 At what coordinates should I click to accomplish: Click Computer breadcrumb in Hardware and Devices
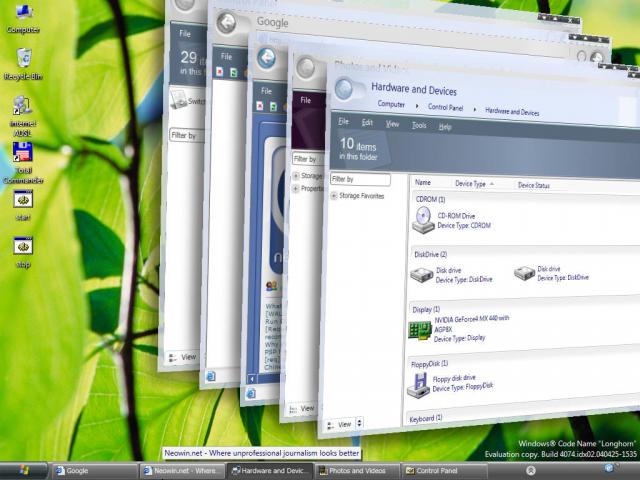(391, 104)
